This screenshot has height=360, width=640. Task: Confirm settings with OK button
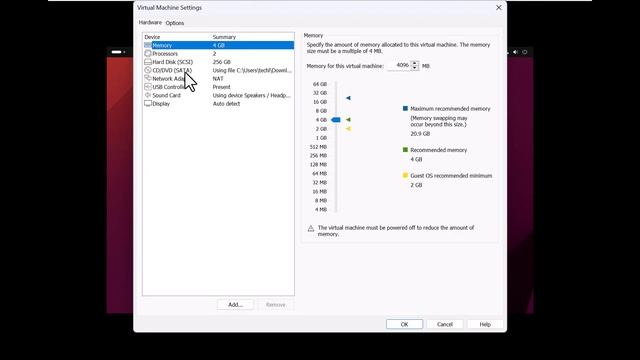[404, 324]
